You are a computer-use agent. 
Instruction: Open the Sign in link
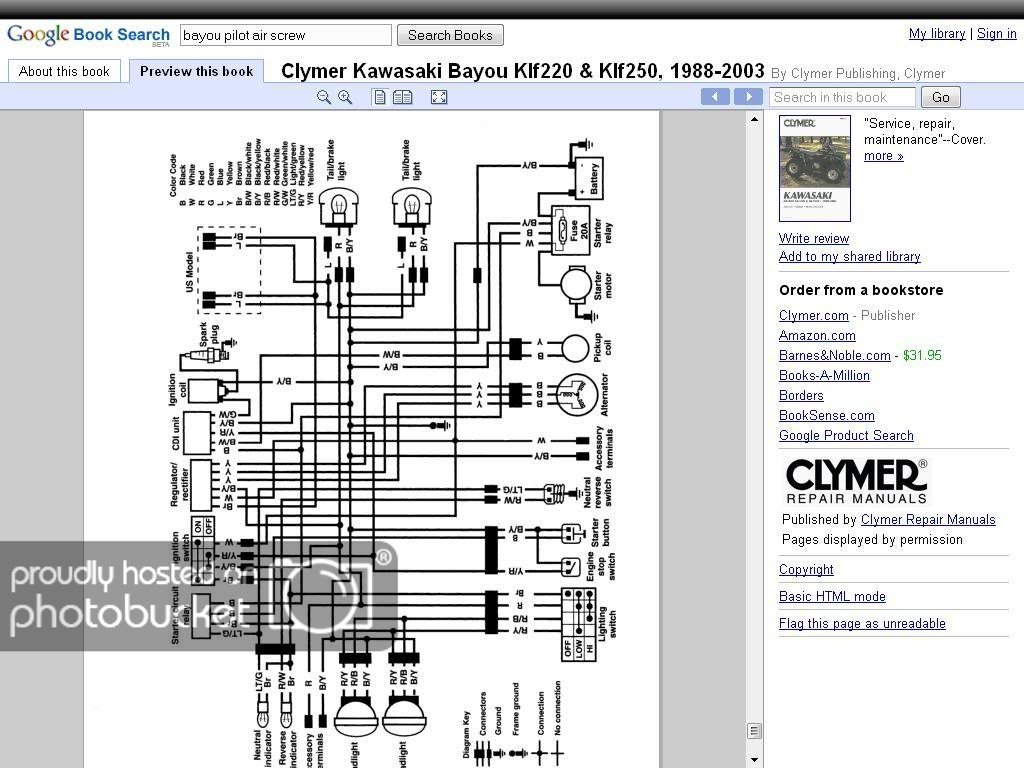pos(996,33)
